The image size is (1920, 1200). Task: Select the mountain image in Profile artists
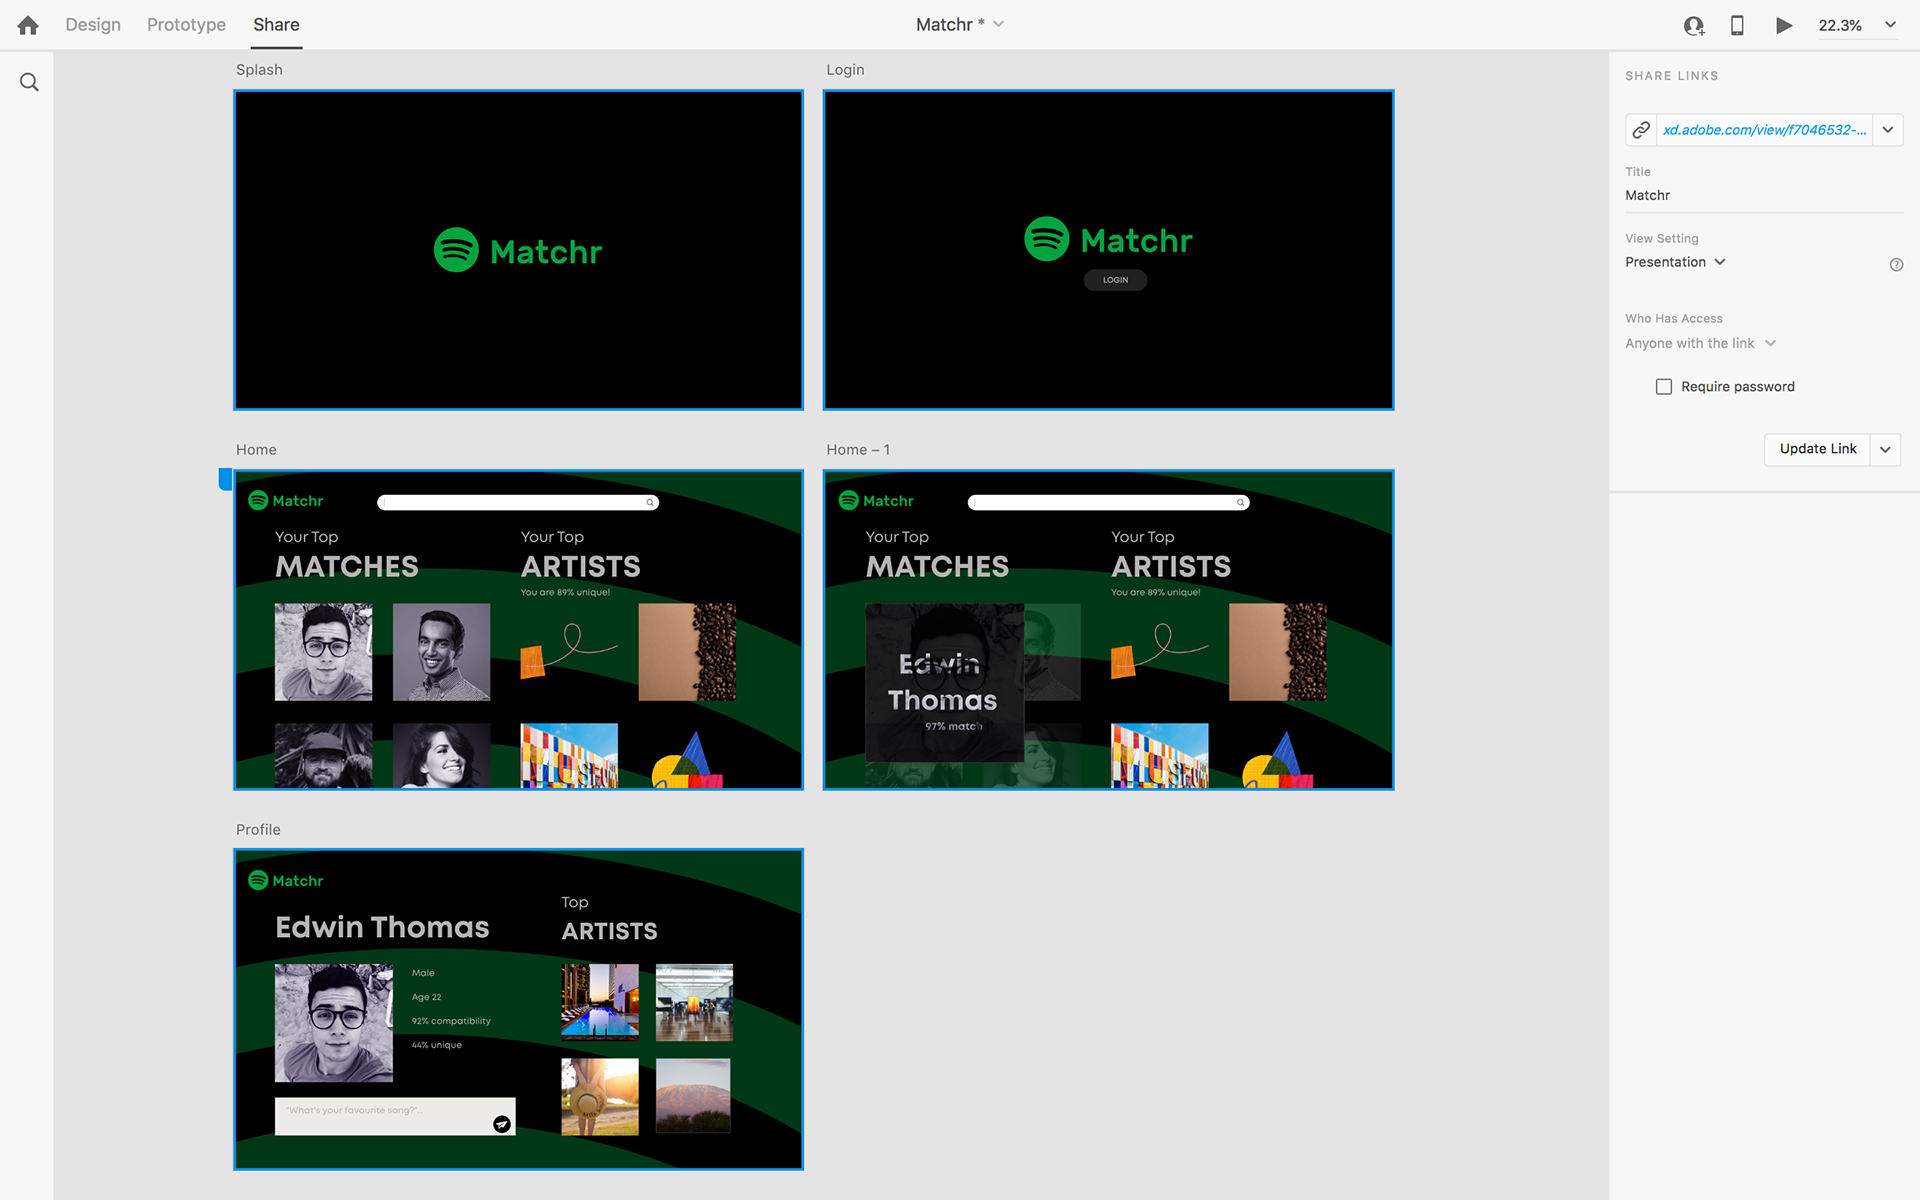pyautogui.click(x=693, y=1096)
